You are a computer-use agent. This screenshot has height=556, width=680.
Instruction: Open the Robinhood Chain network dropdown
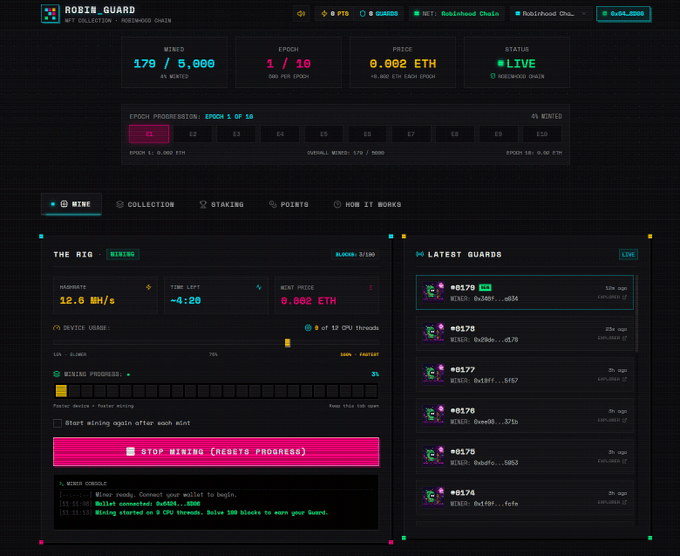tap(550, 13)
